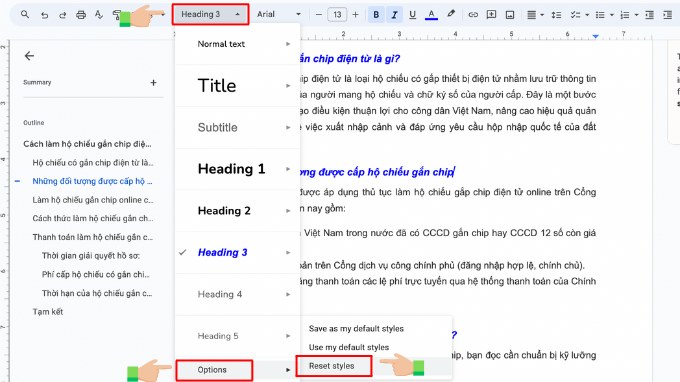Print the document
The height and width of the screenshot is (382, 680).
point(81,15)
